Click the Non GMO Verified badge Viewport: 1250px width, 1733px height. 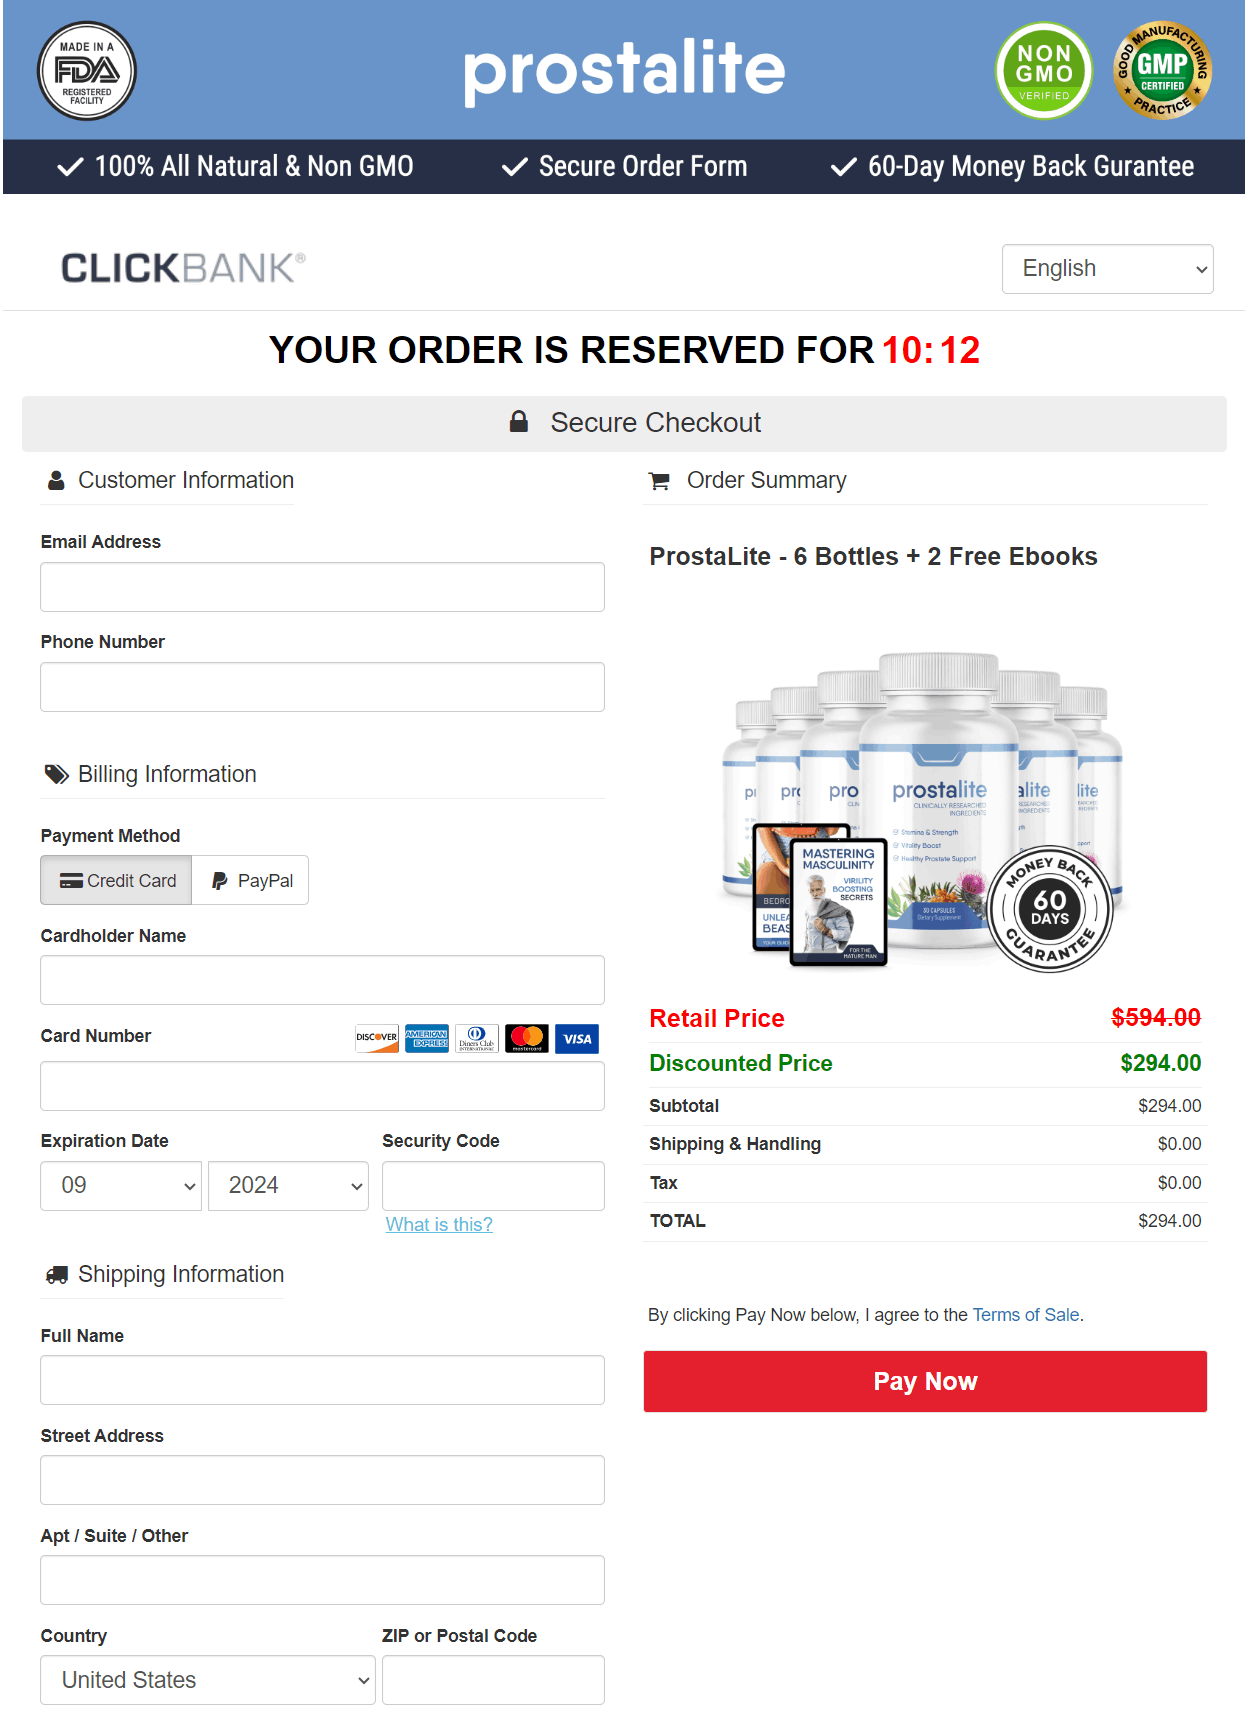pyautogui.click(x=1044, y=71)
